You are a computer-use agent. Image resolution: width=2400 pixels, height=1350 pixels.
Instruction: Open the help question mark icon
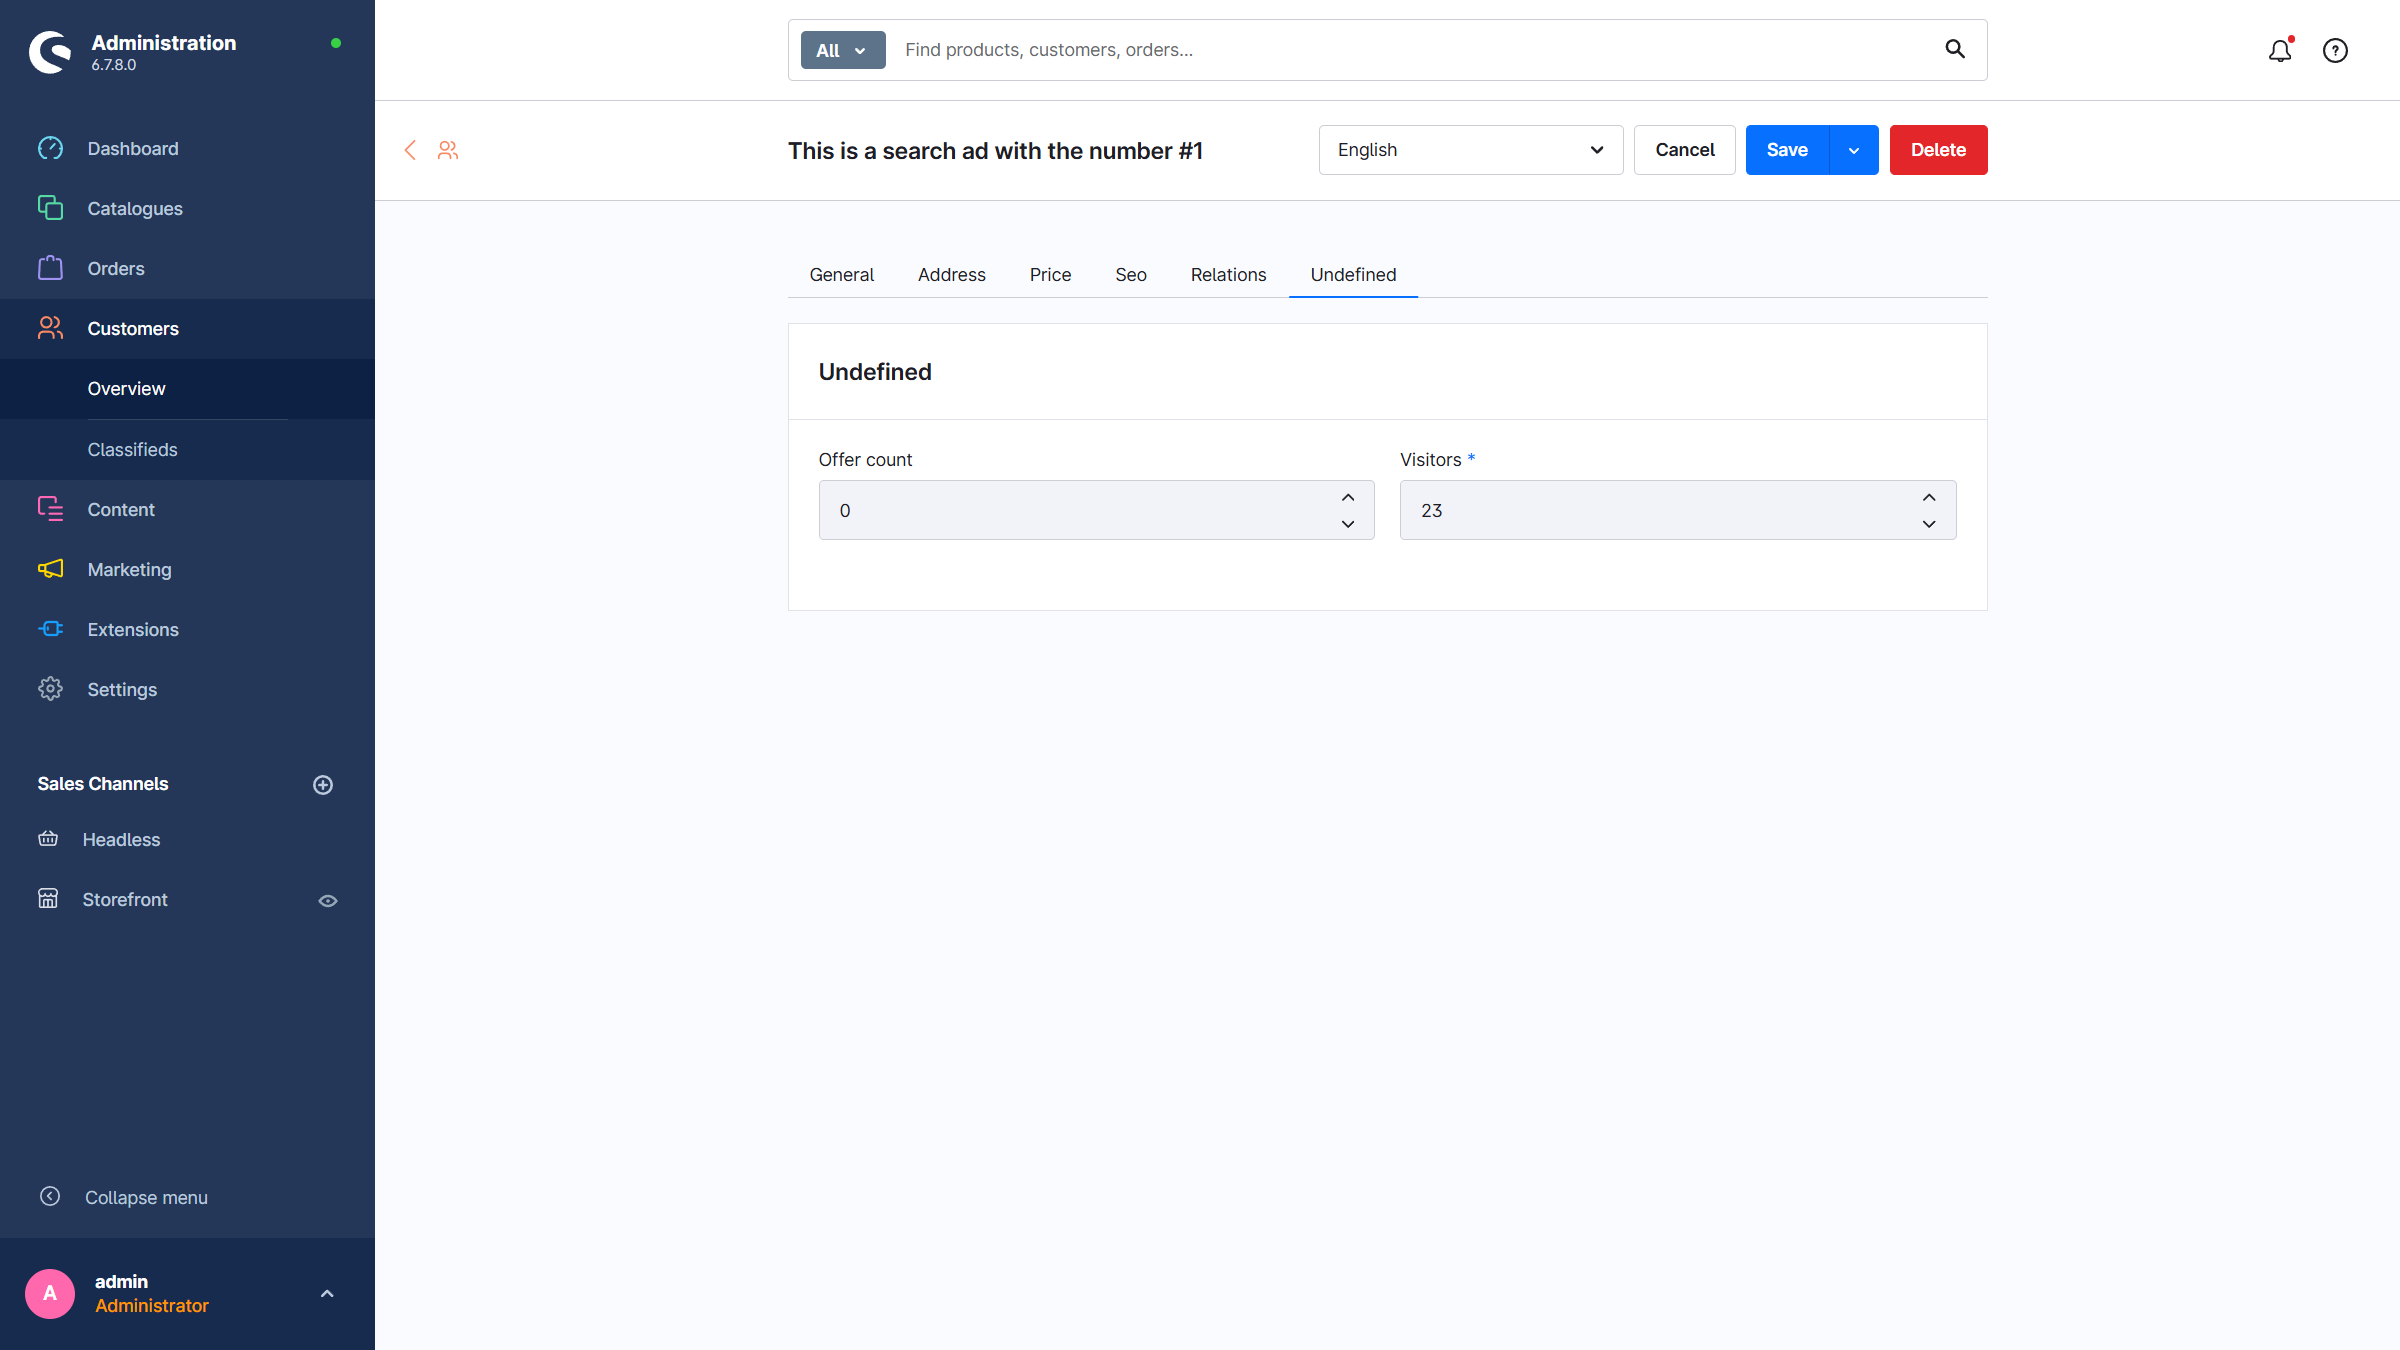(2335, 50)
